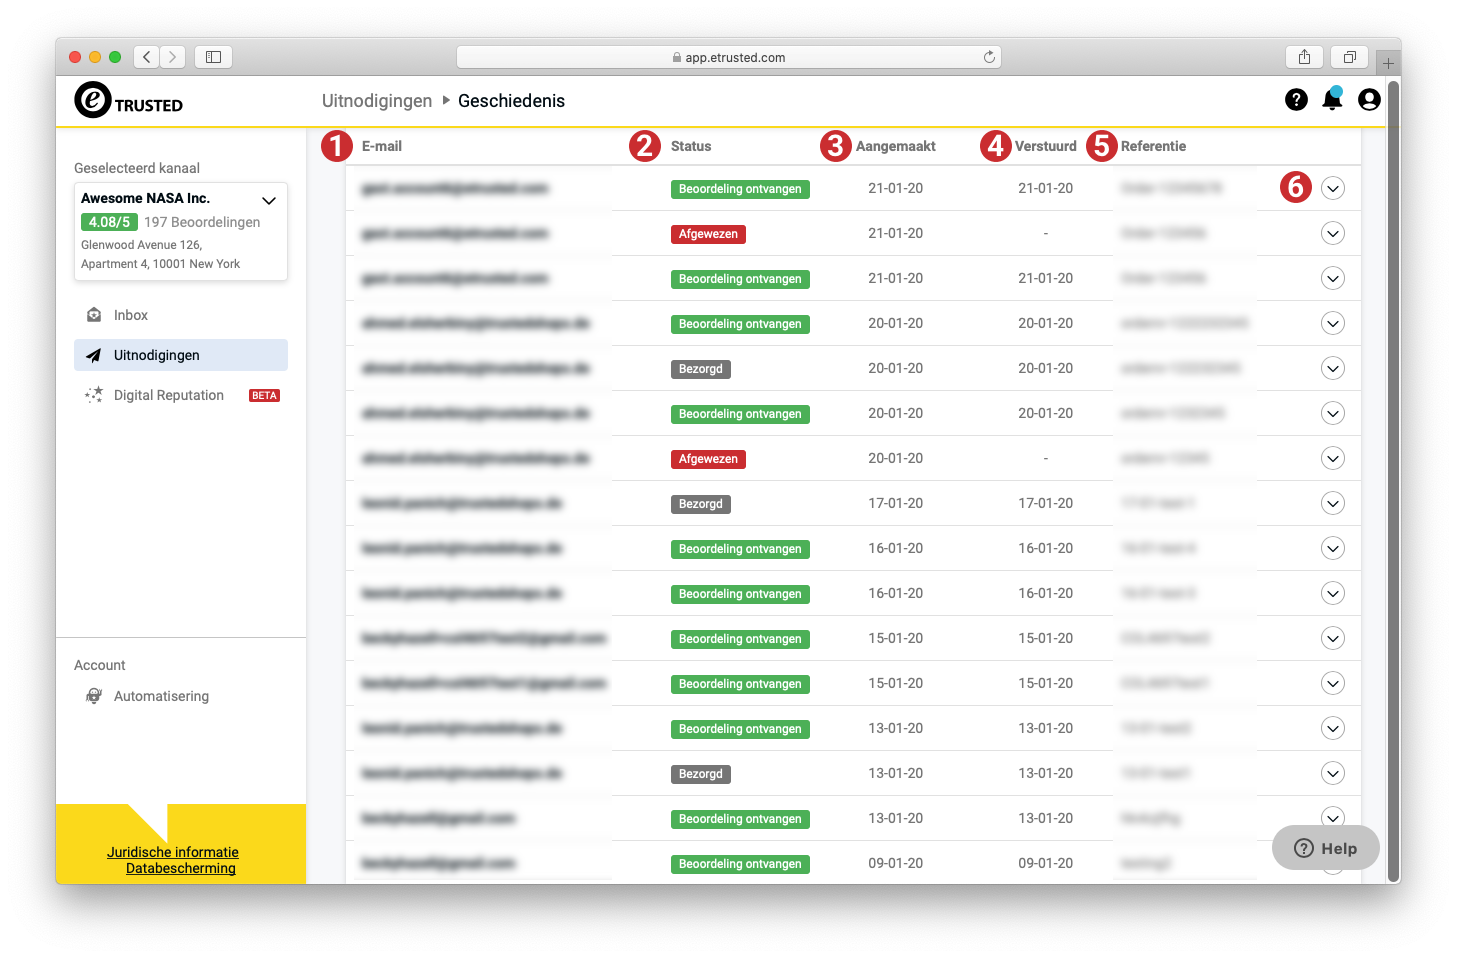1457x958 pixels.
Task: Click the 4.08/5 rating badge
Action: pyautogui.click(x=109, y=222)
